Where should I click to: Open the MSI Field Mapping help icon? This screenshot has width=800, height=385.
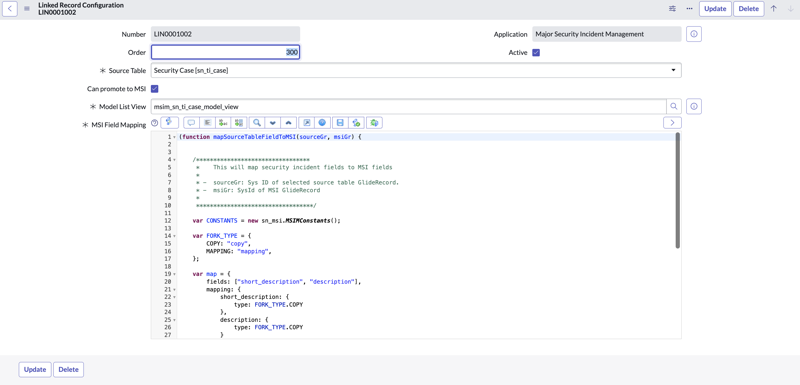pos(155,123)
